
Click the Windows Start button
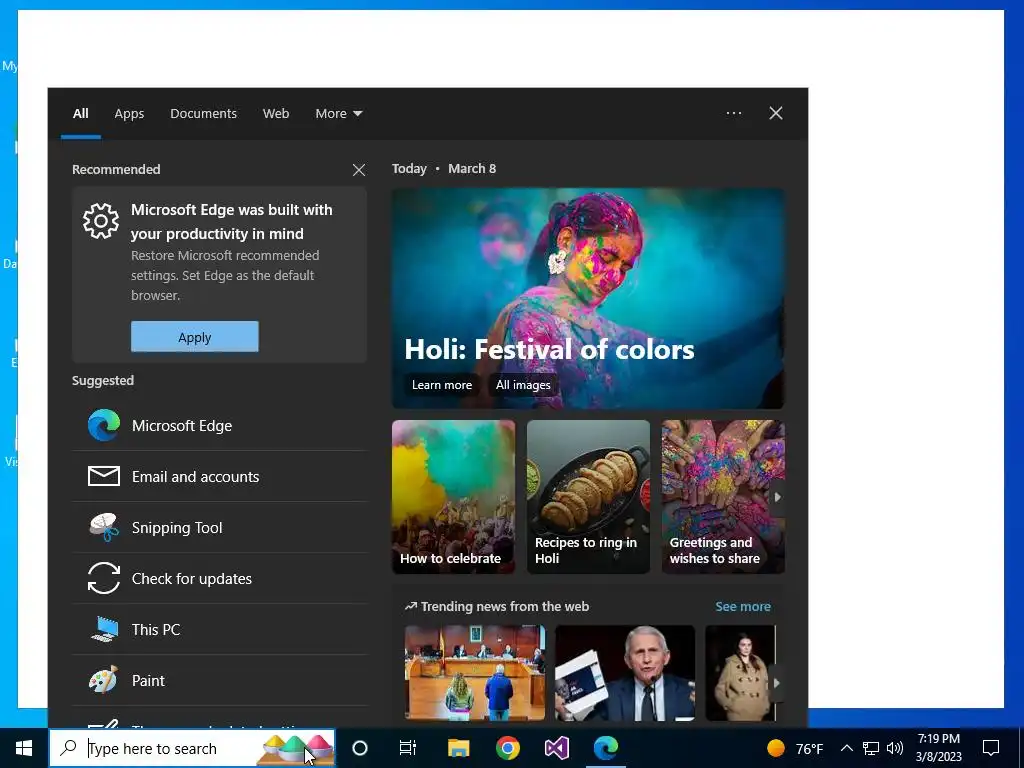tap(24, 748)
